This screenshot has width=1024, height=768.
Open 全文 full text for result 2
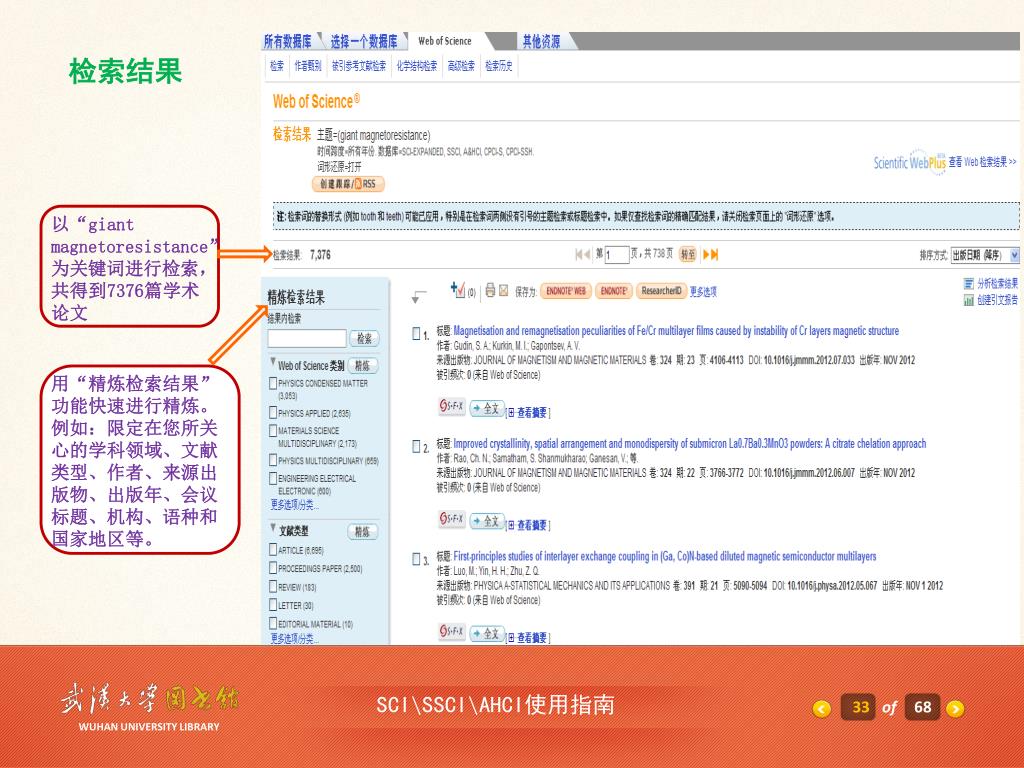click(487, 521)
